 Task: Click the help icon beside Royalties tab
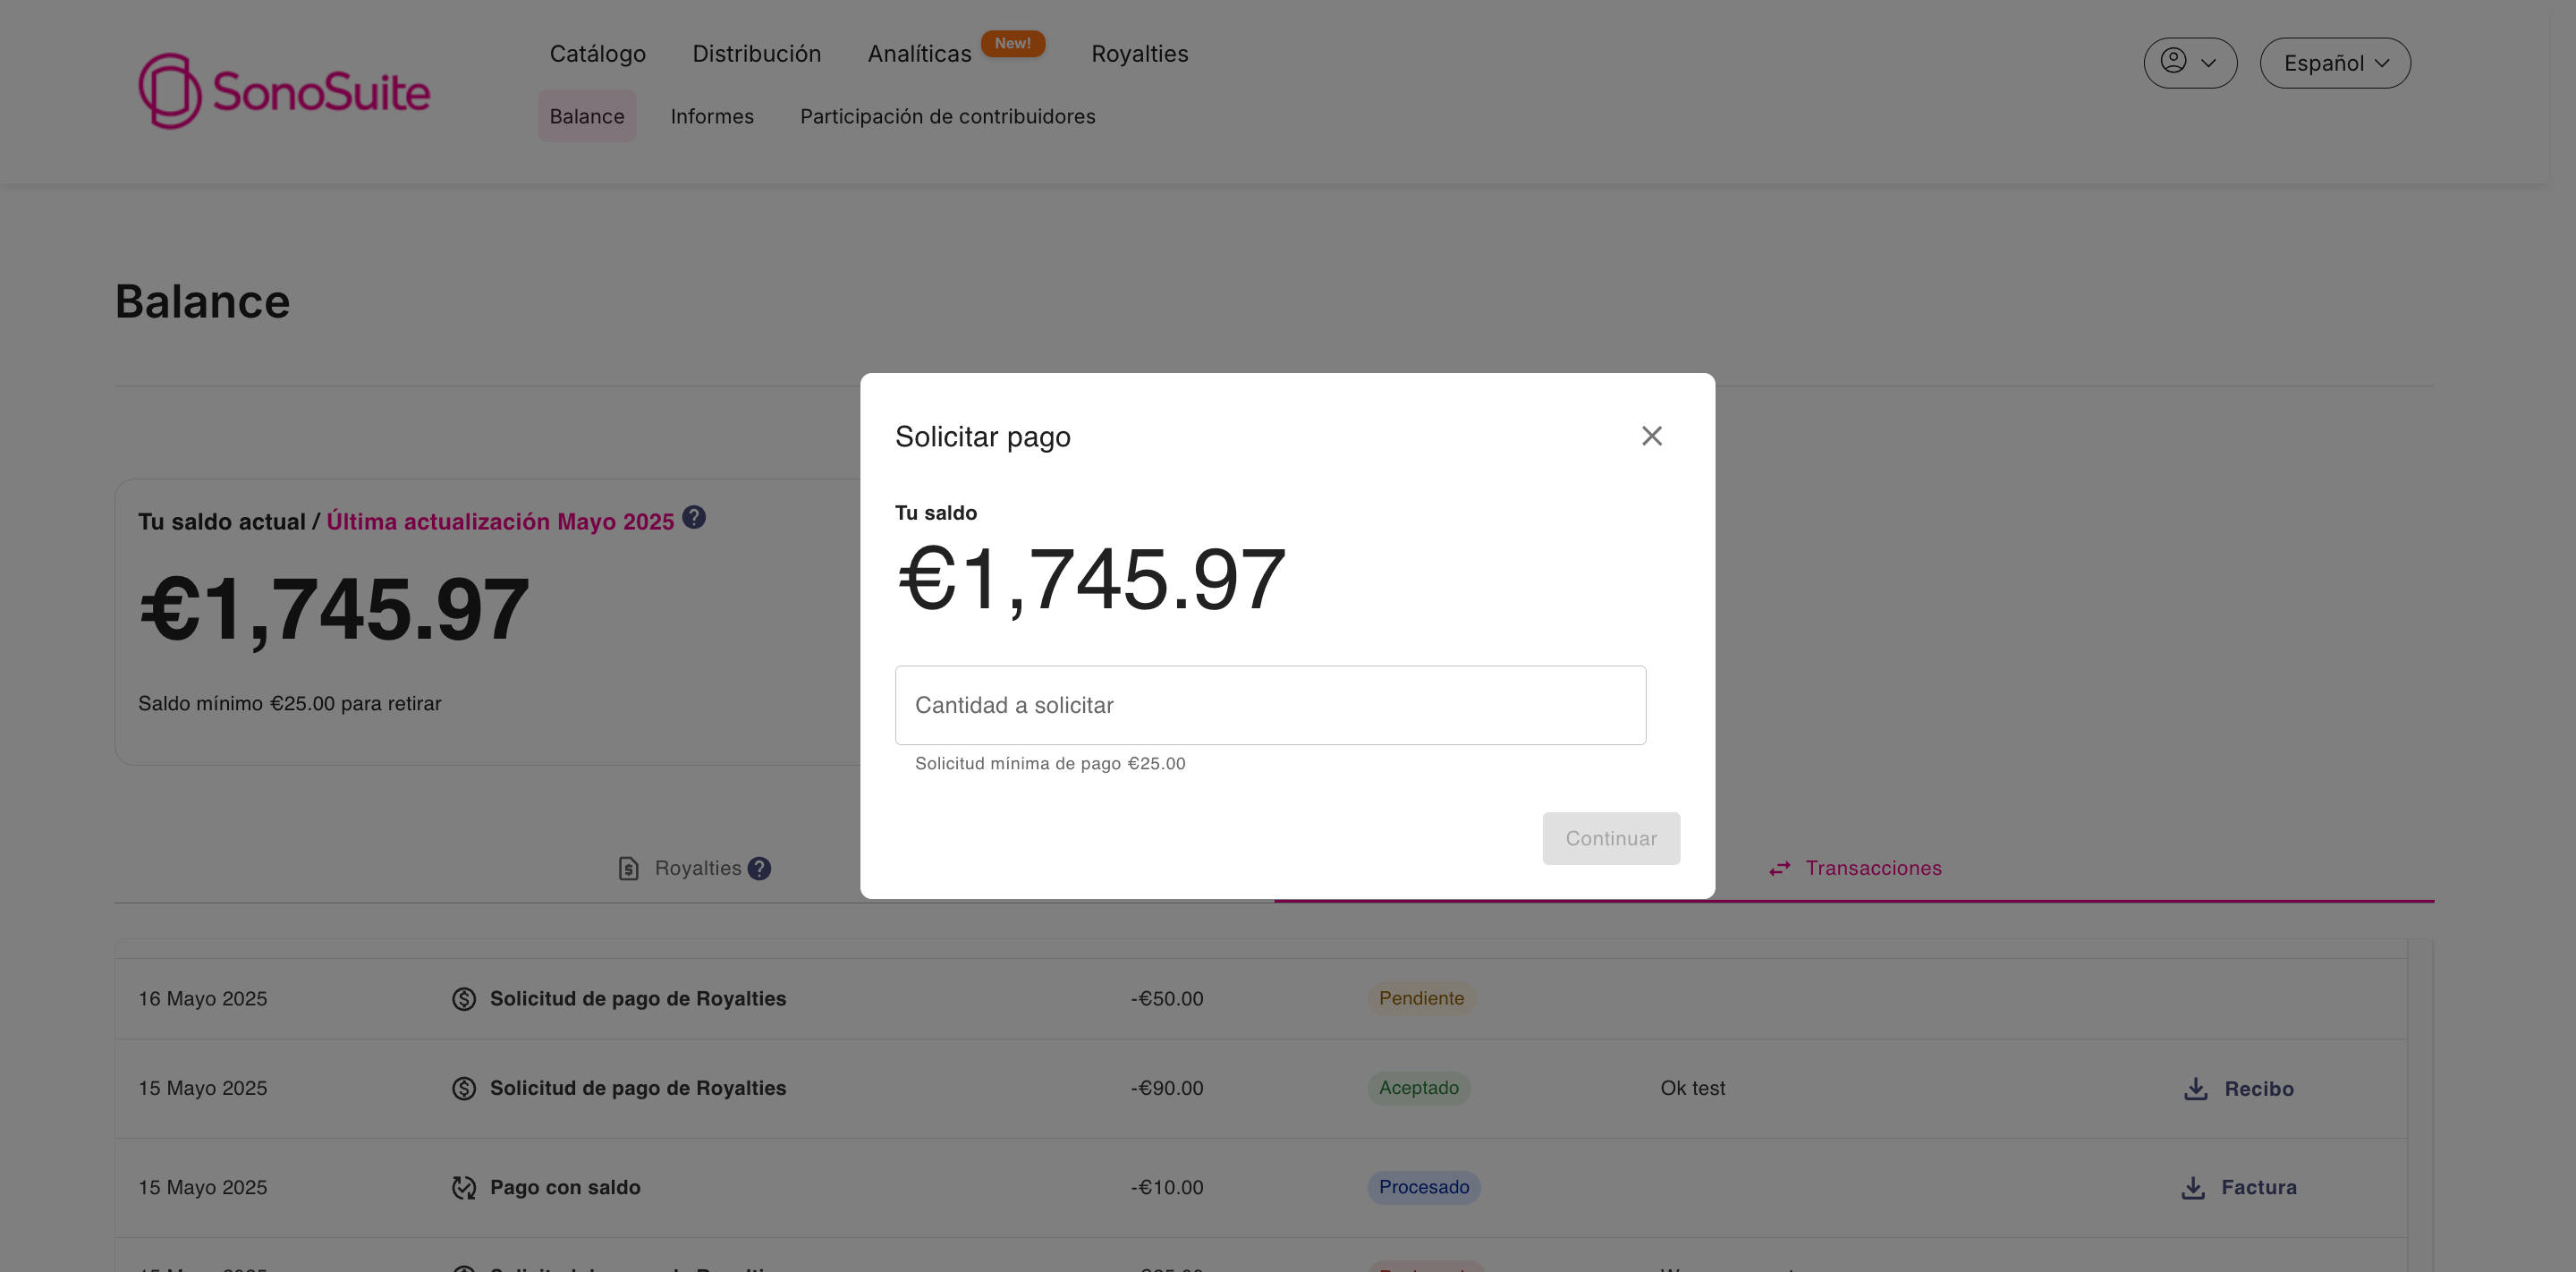(760, 869)
